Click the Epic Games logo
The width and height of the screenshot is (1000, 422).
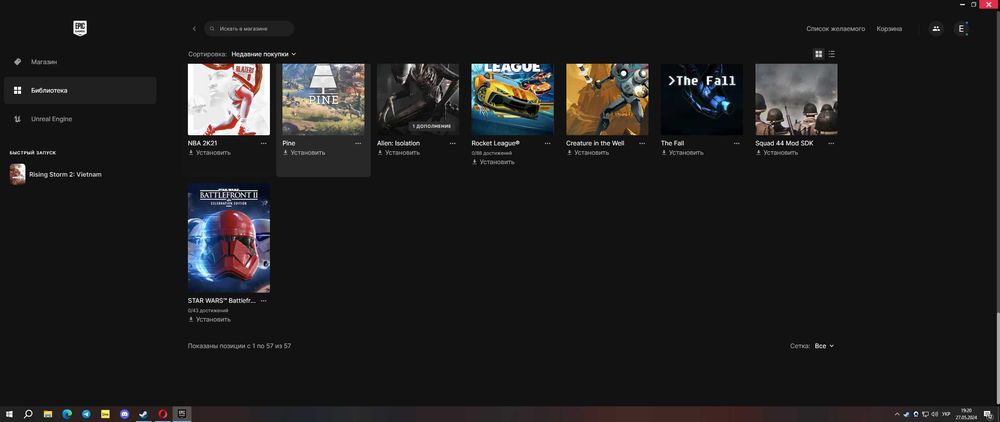pos(80,28)
